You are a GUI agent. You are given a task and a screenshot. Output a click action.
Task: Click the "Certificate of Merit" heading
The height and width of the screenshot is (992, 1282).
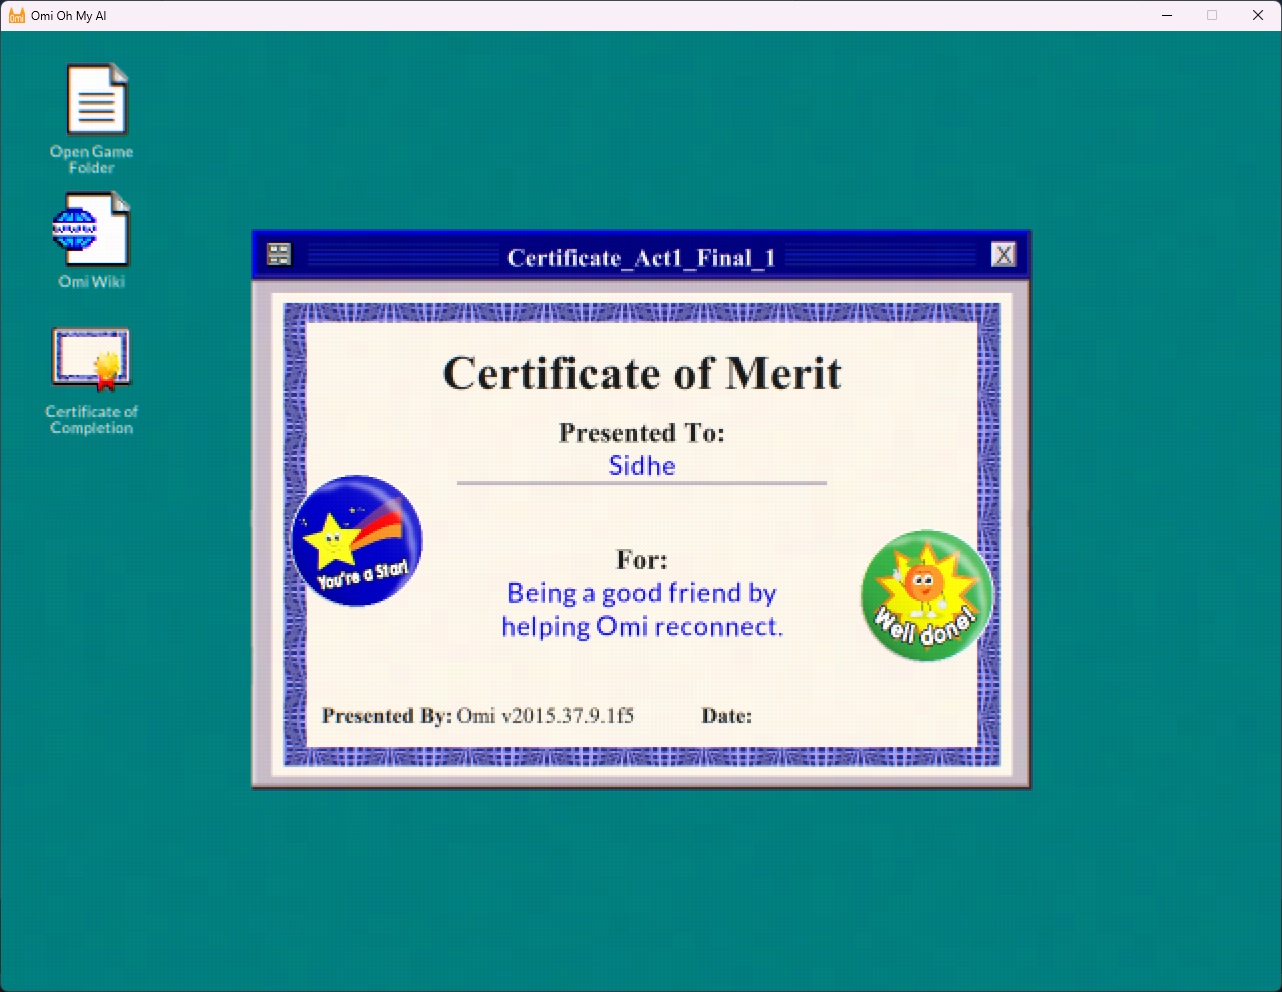point(641,374)
